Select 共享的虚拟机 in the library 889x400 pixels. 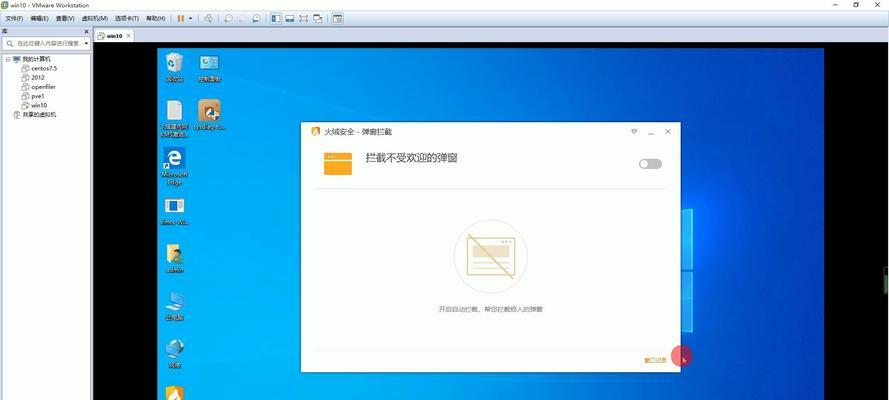coord(39,114)
